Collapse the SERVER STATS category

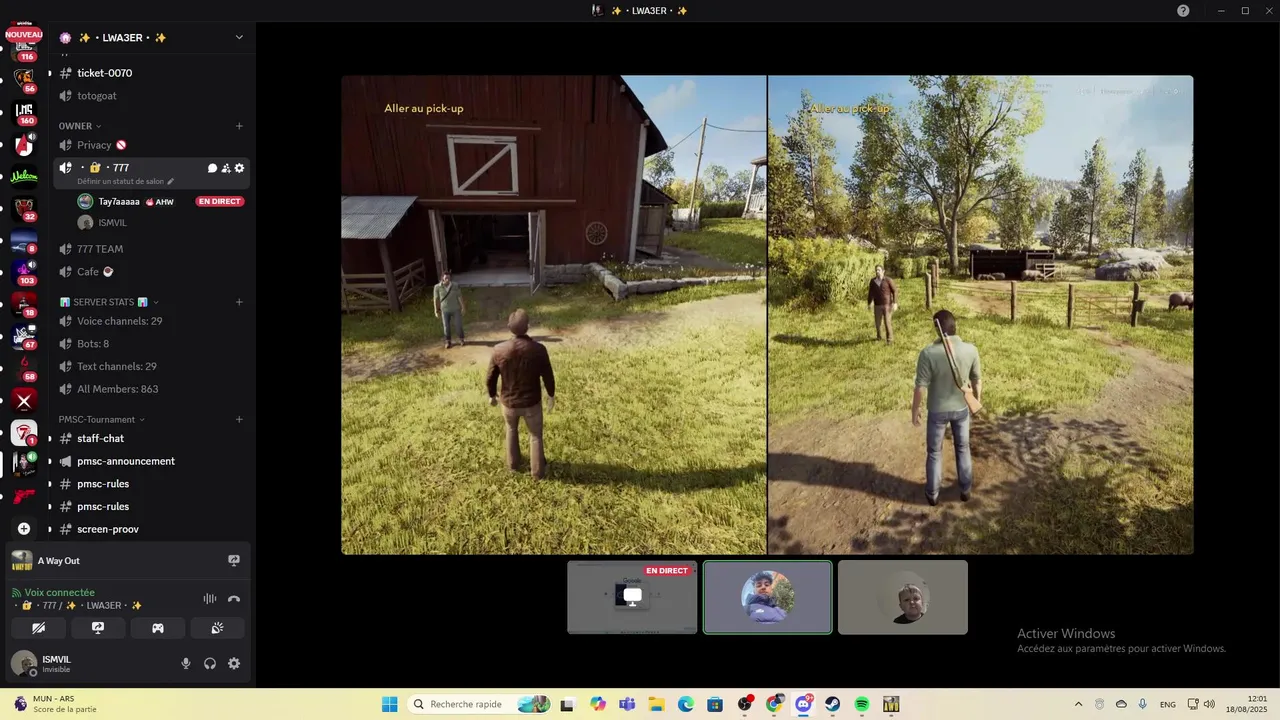click(x=109, y=302)
